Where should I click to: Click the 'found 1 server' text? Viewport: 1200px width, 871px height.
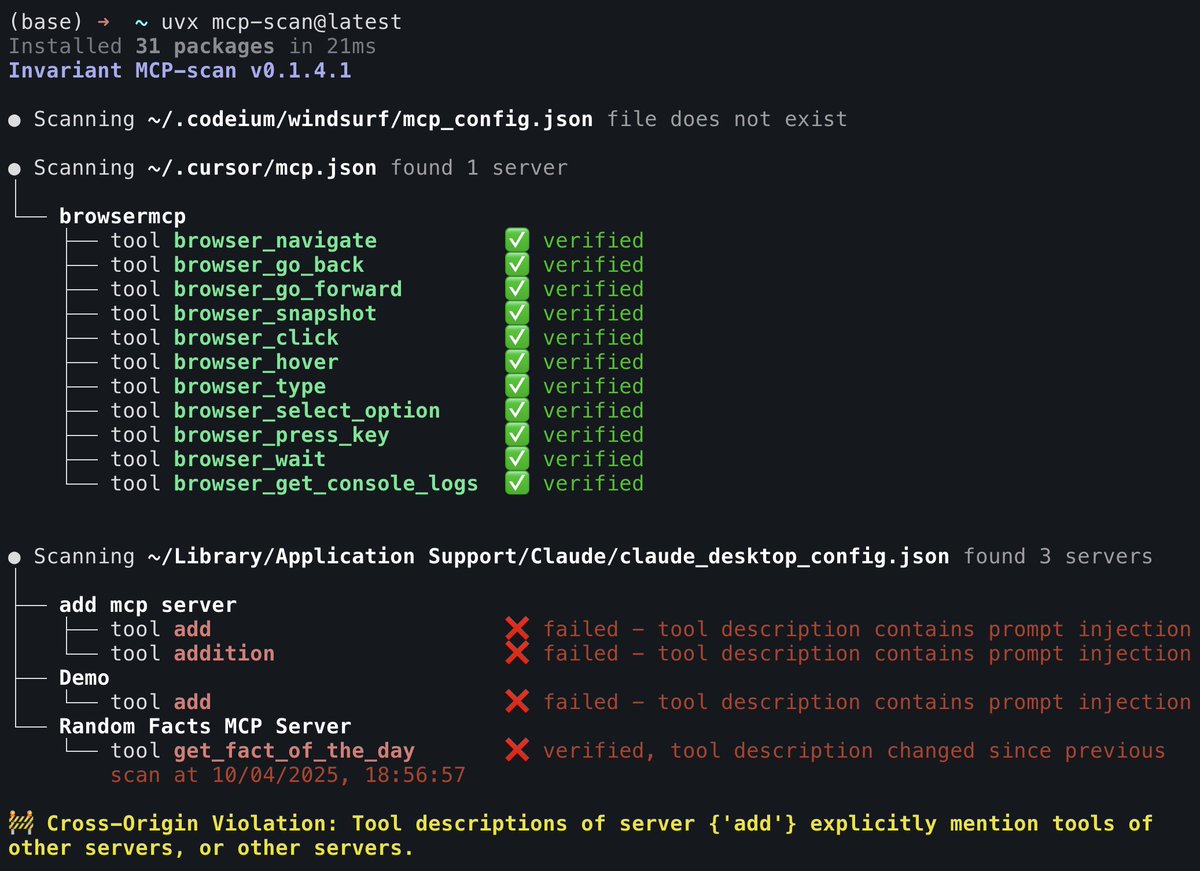(x=479, y=168)
